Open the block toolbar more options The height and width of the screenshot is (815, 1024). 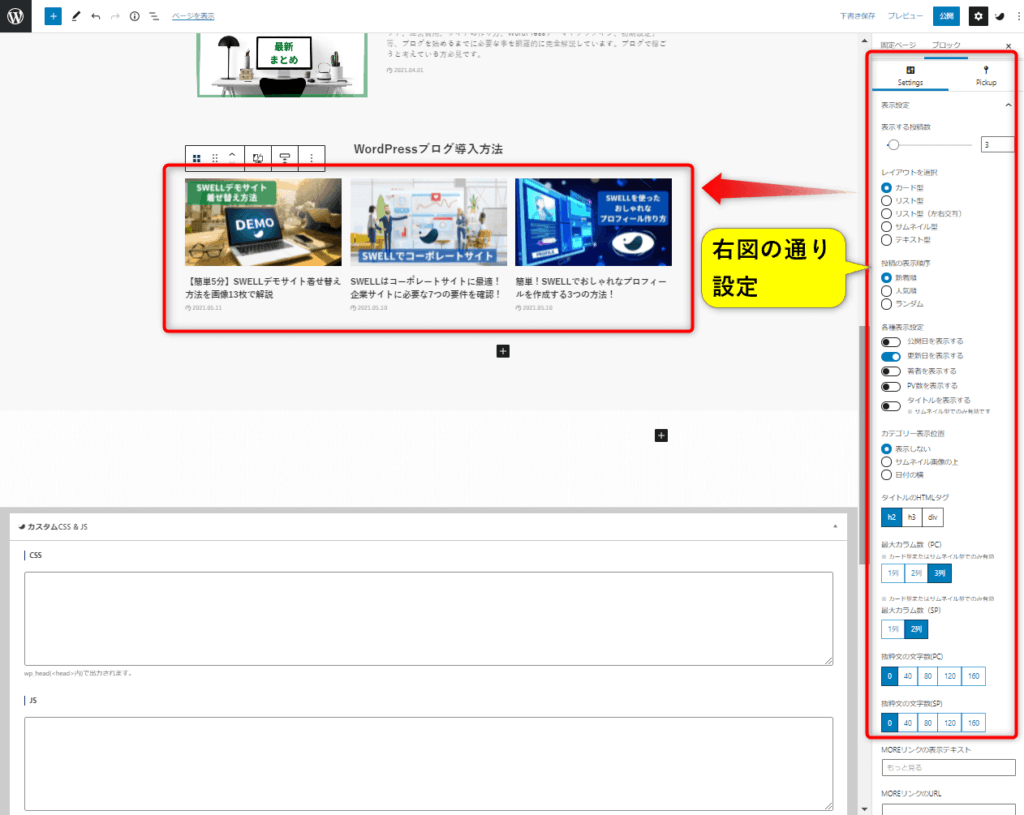312,158
